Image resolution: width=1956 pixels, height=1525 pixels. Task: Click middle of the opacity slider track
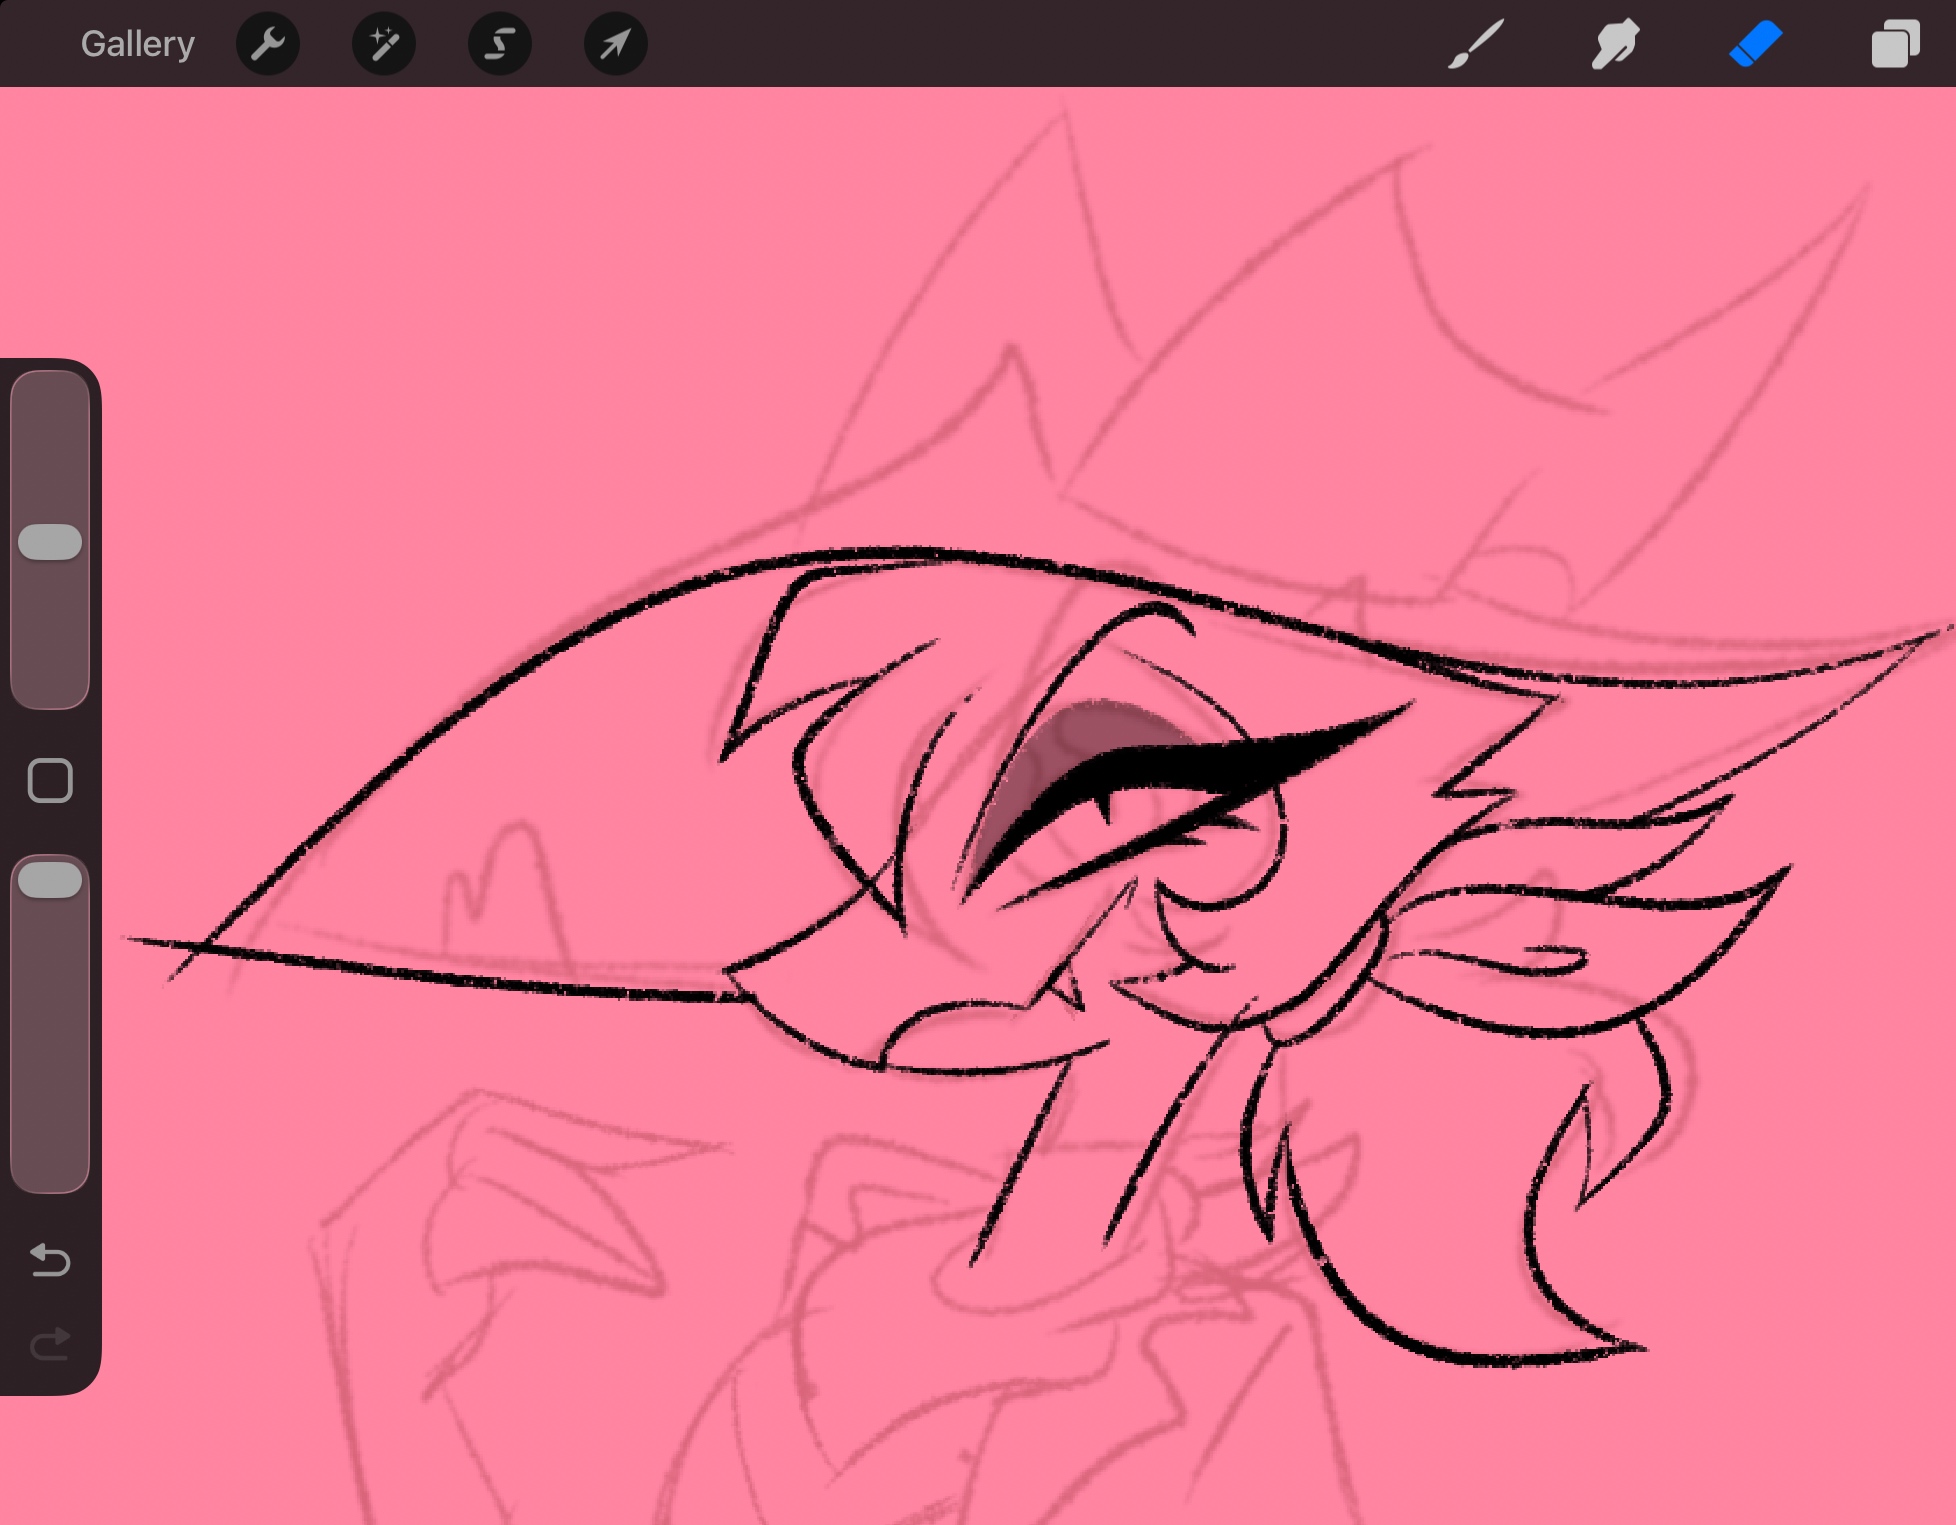point(50,1025)
